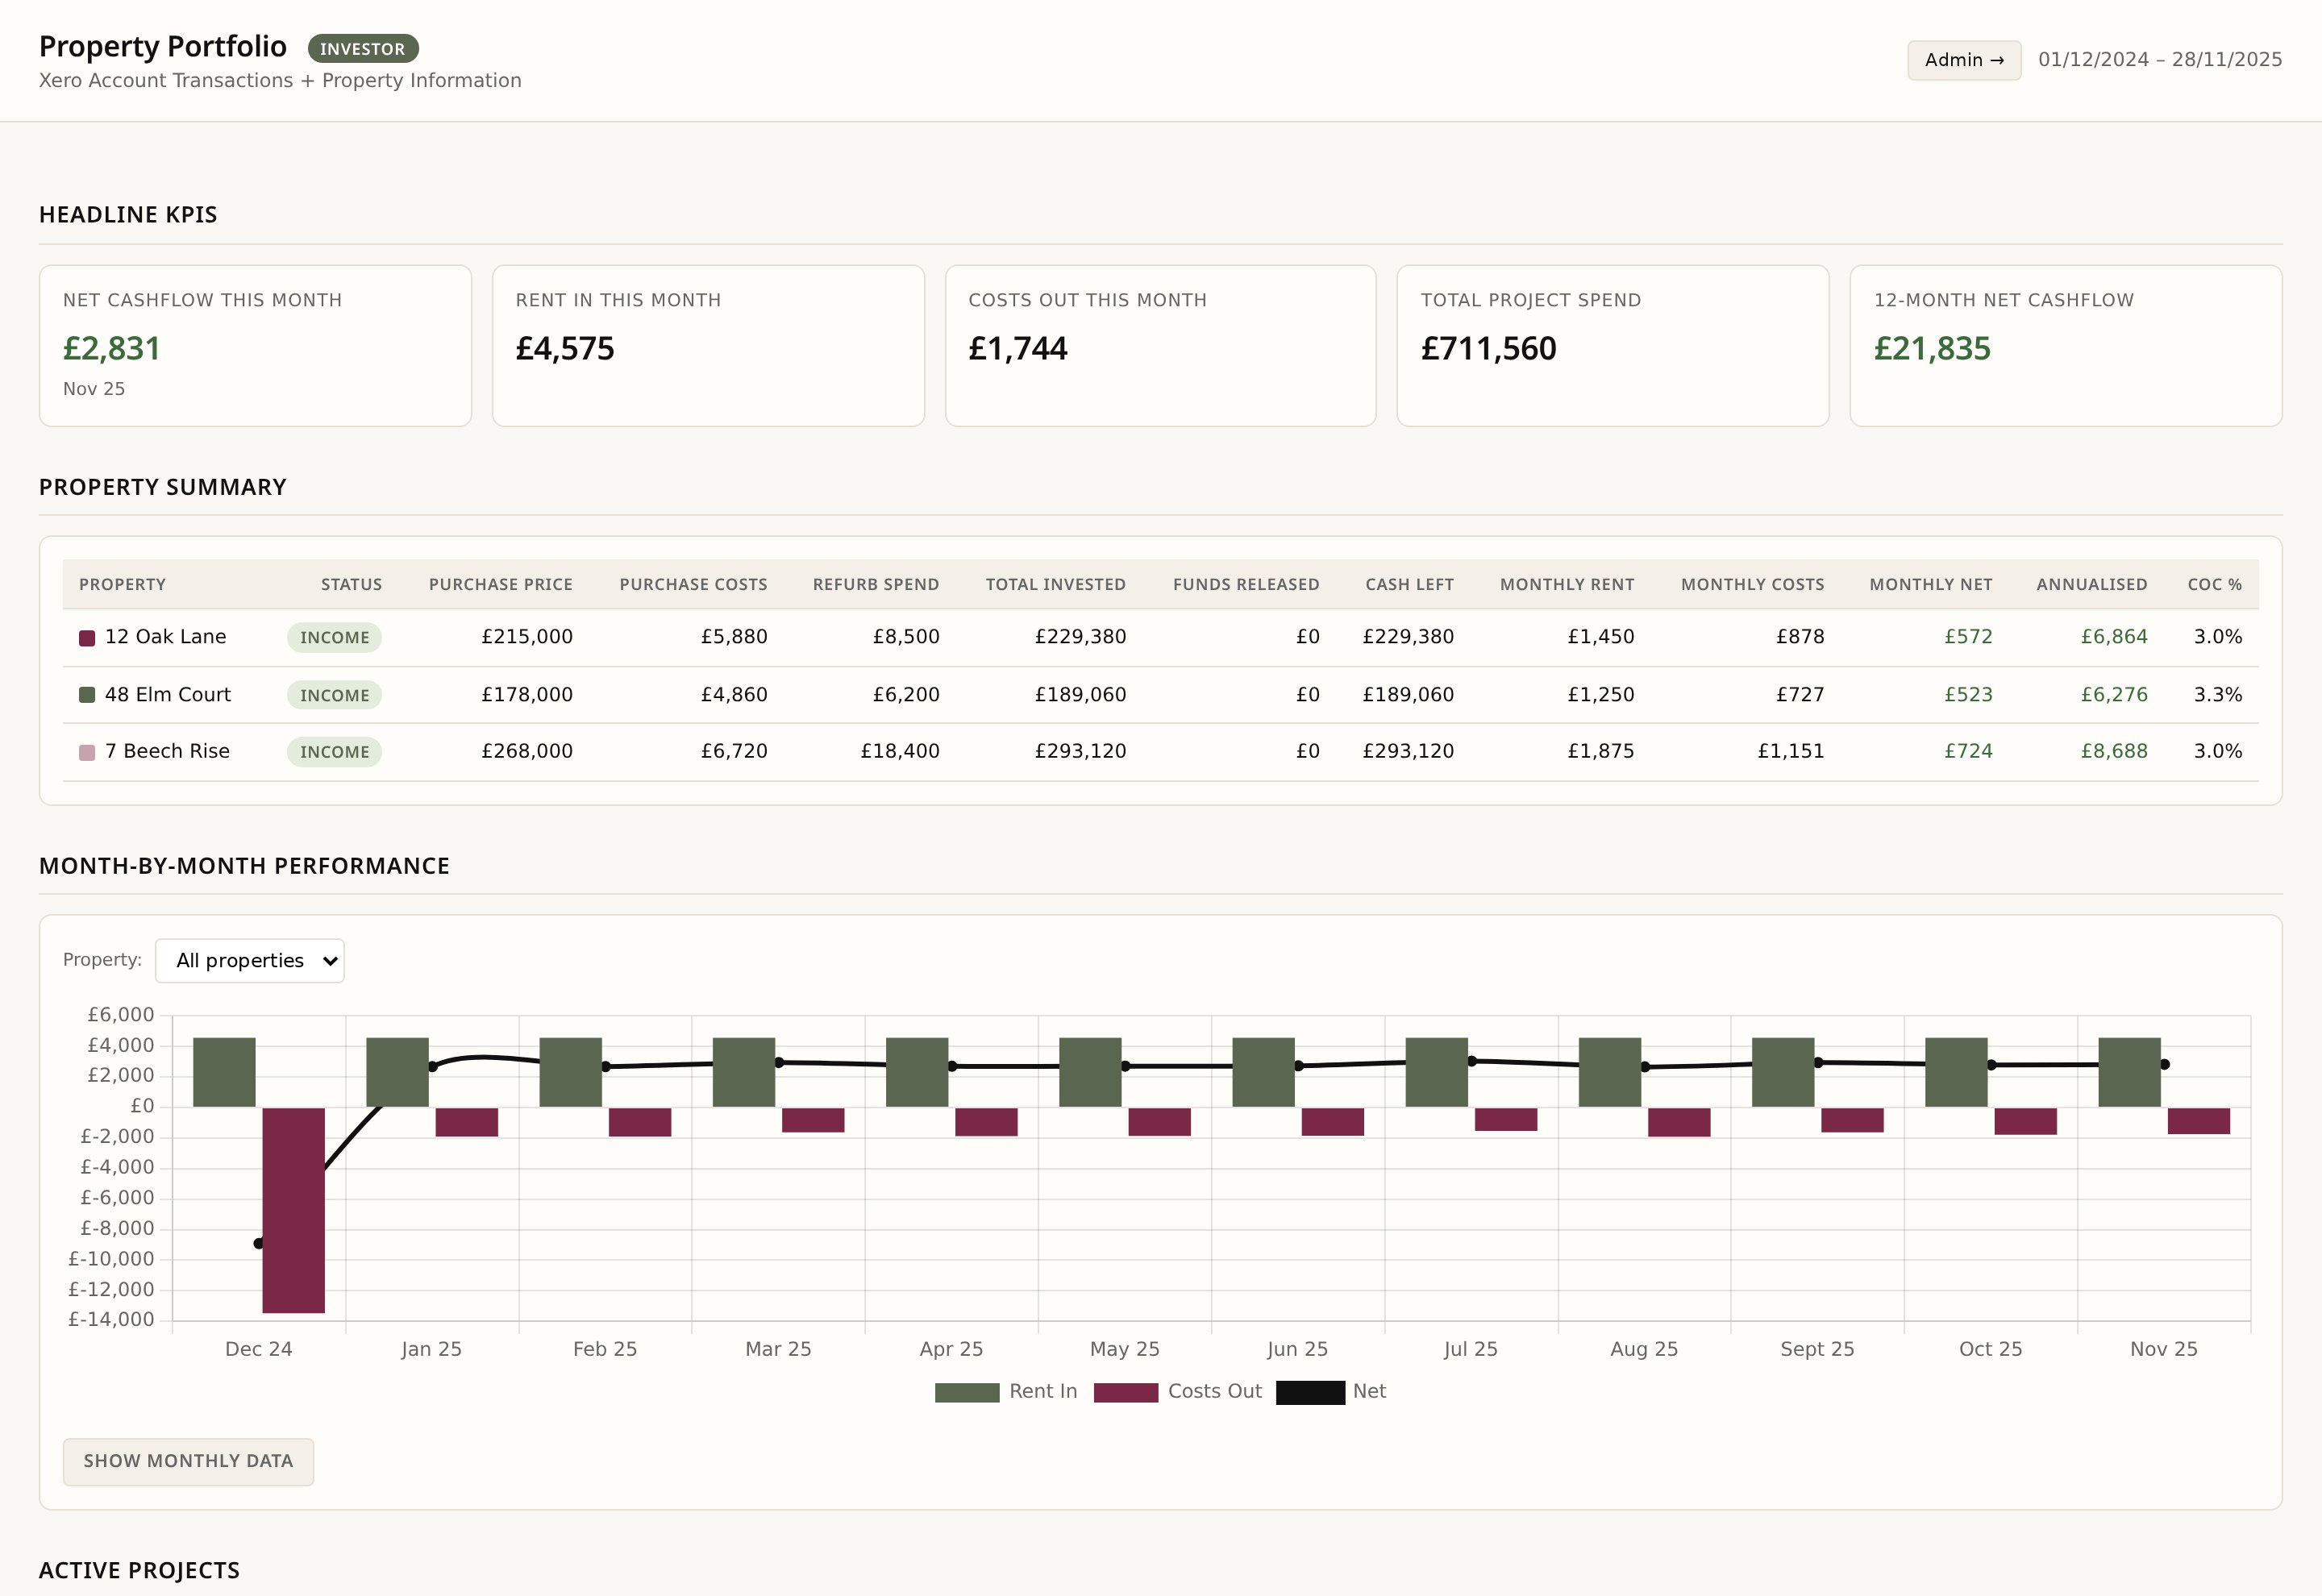This screenshot has width=2322, height=1596.
Task: Select the 48 Elm Court property name
Action: (168, 694)
